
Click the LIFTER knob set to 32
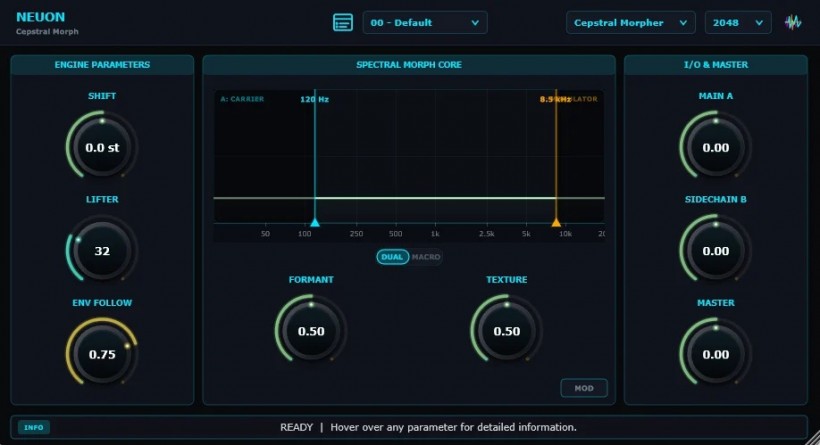coord(102,251)
